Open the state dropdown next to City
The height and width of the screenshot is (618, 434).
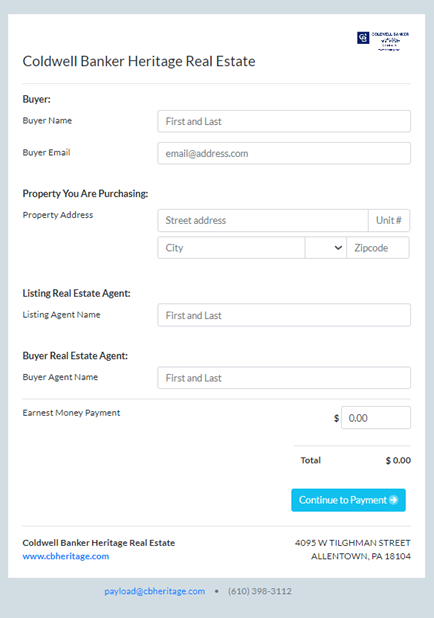pyautogui.click(x=326, y=248)
